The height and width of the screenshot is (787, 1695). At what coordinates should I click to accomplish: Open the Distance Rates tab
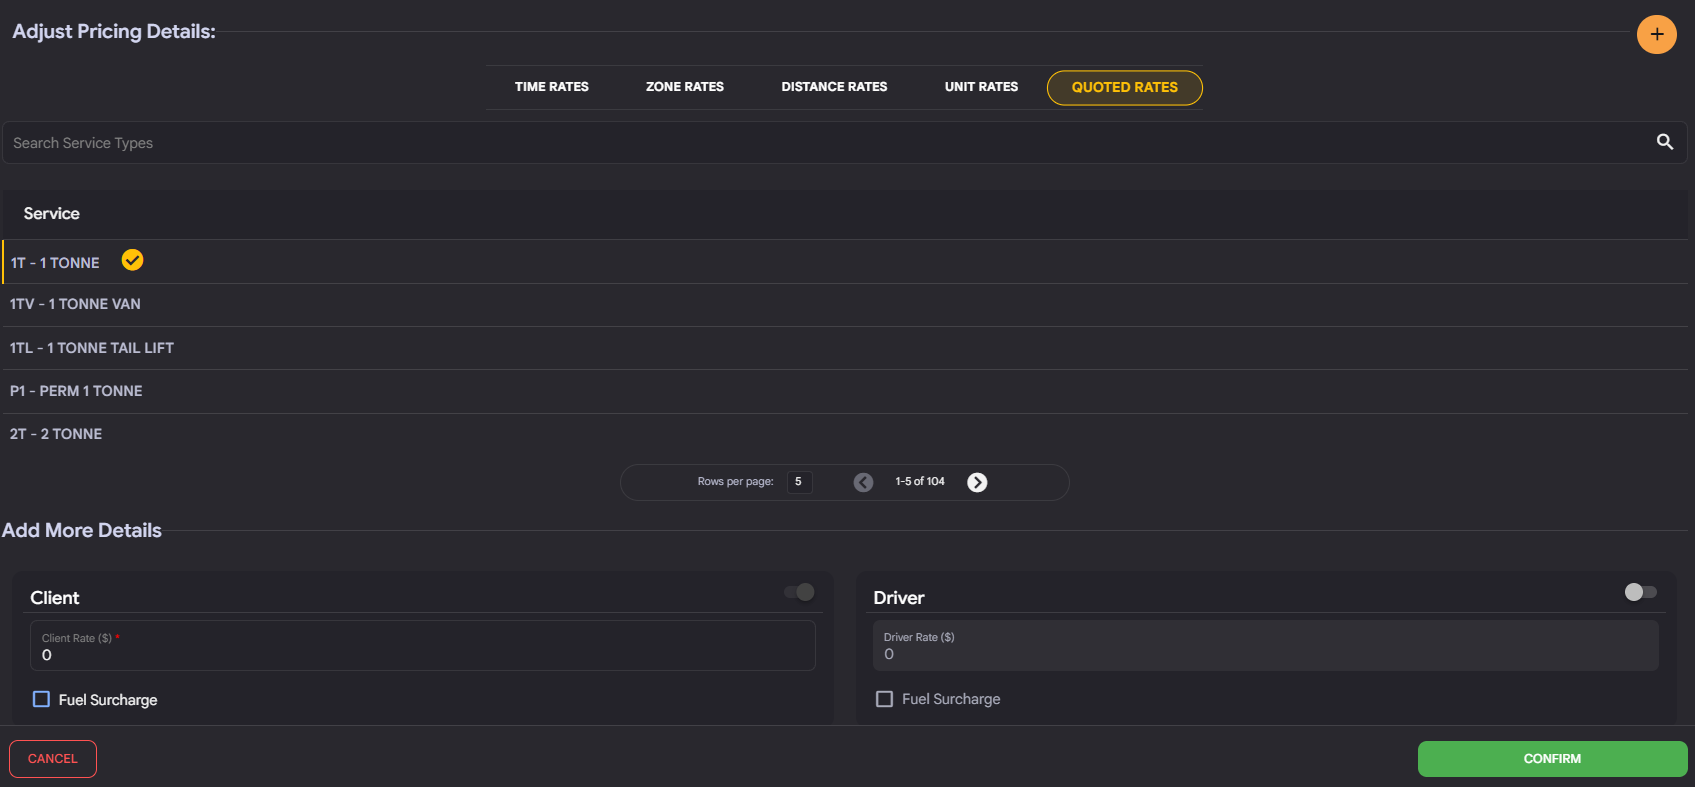(834, 87)
